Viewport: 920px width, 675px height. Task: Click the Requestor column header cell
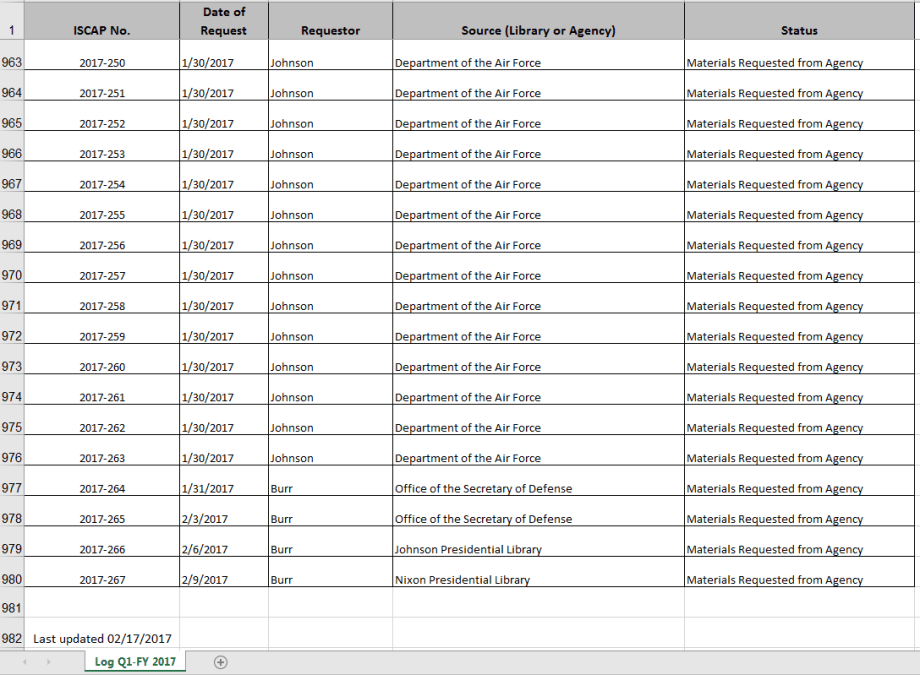tap(330, 30)
